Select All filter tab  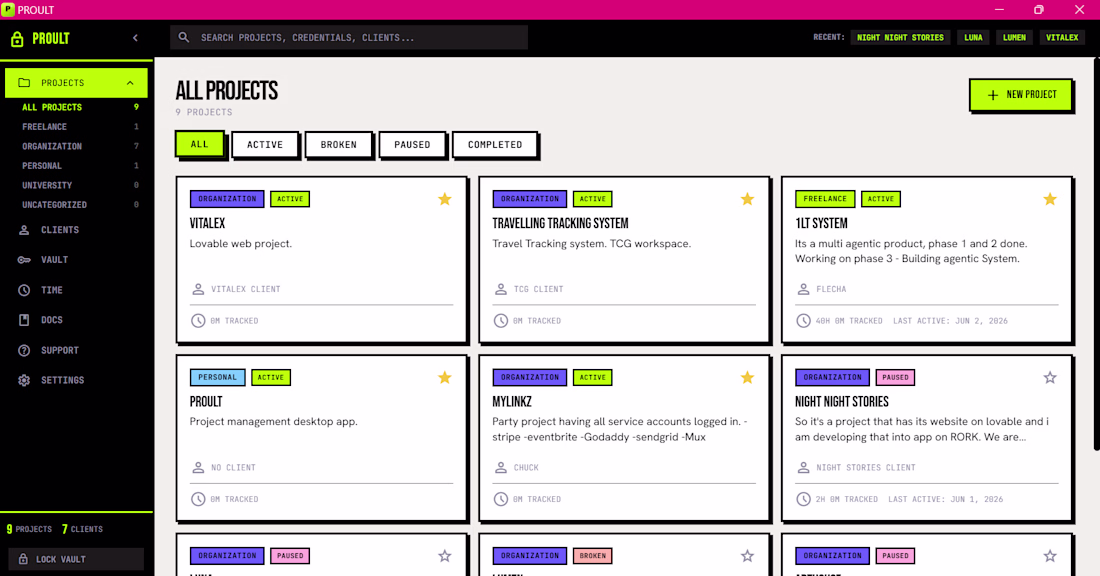(200, 144)
